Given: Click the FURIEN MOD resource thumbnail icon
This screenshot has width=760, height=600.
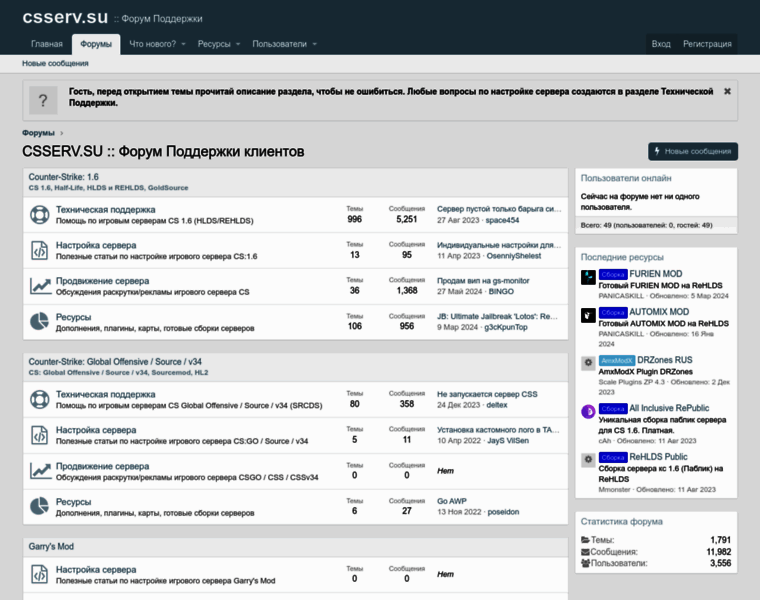Looking at the screenshot, I should coord(589,279).
